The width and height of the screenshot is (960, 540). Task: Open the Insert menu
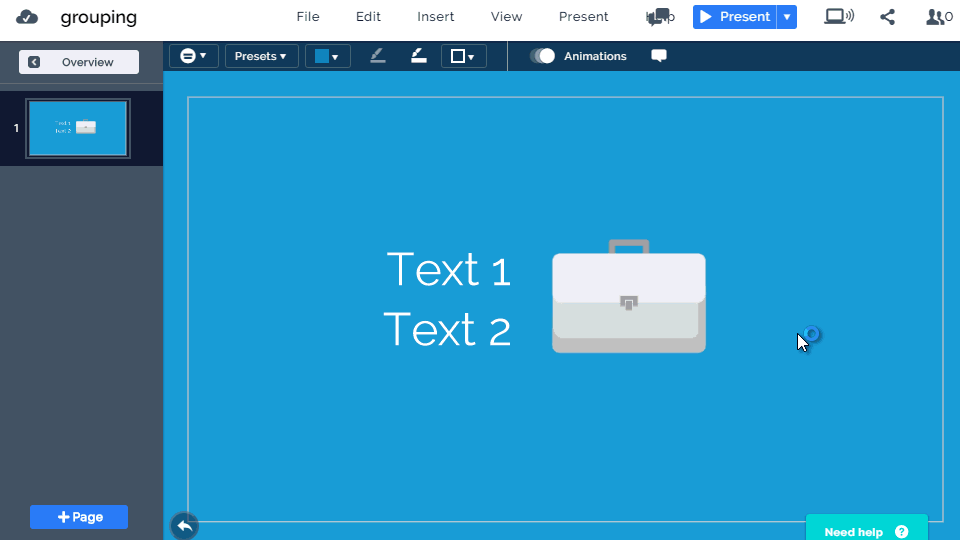pyautogui.click(x=436, y=17)
